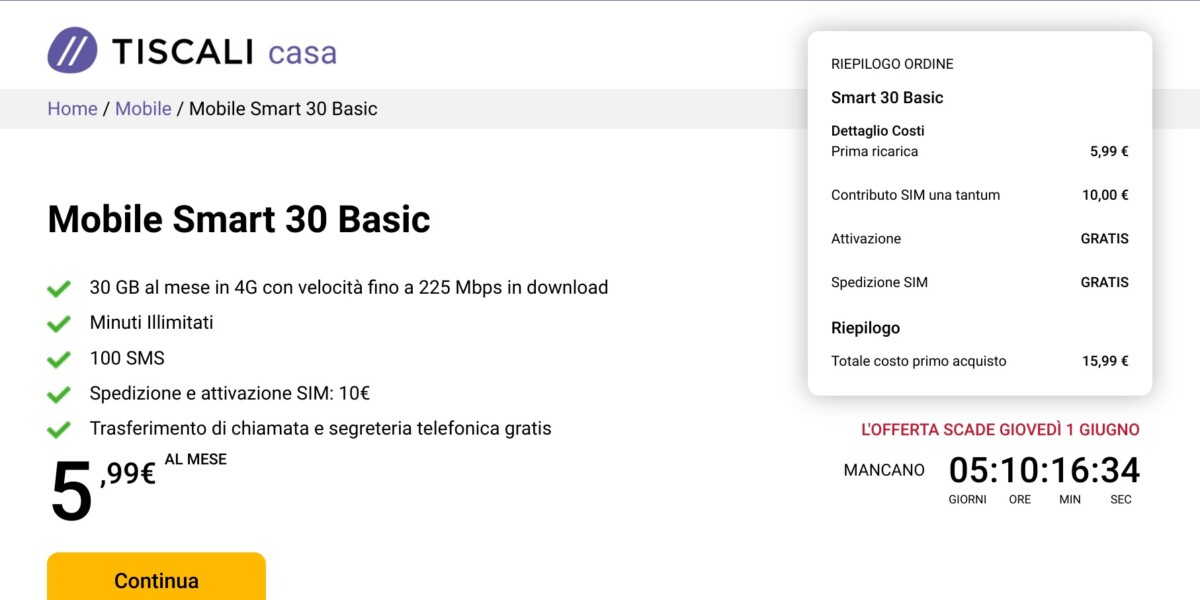Click the Spedizione SIM row label
Viewport: 1200px width, 600px height.
[x=879, y=282]
